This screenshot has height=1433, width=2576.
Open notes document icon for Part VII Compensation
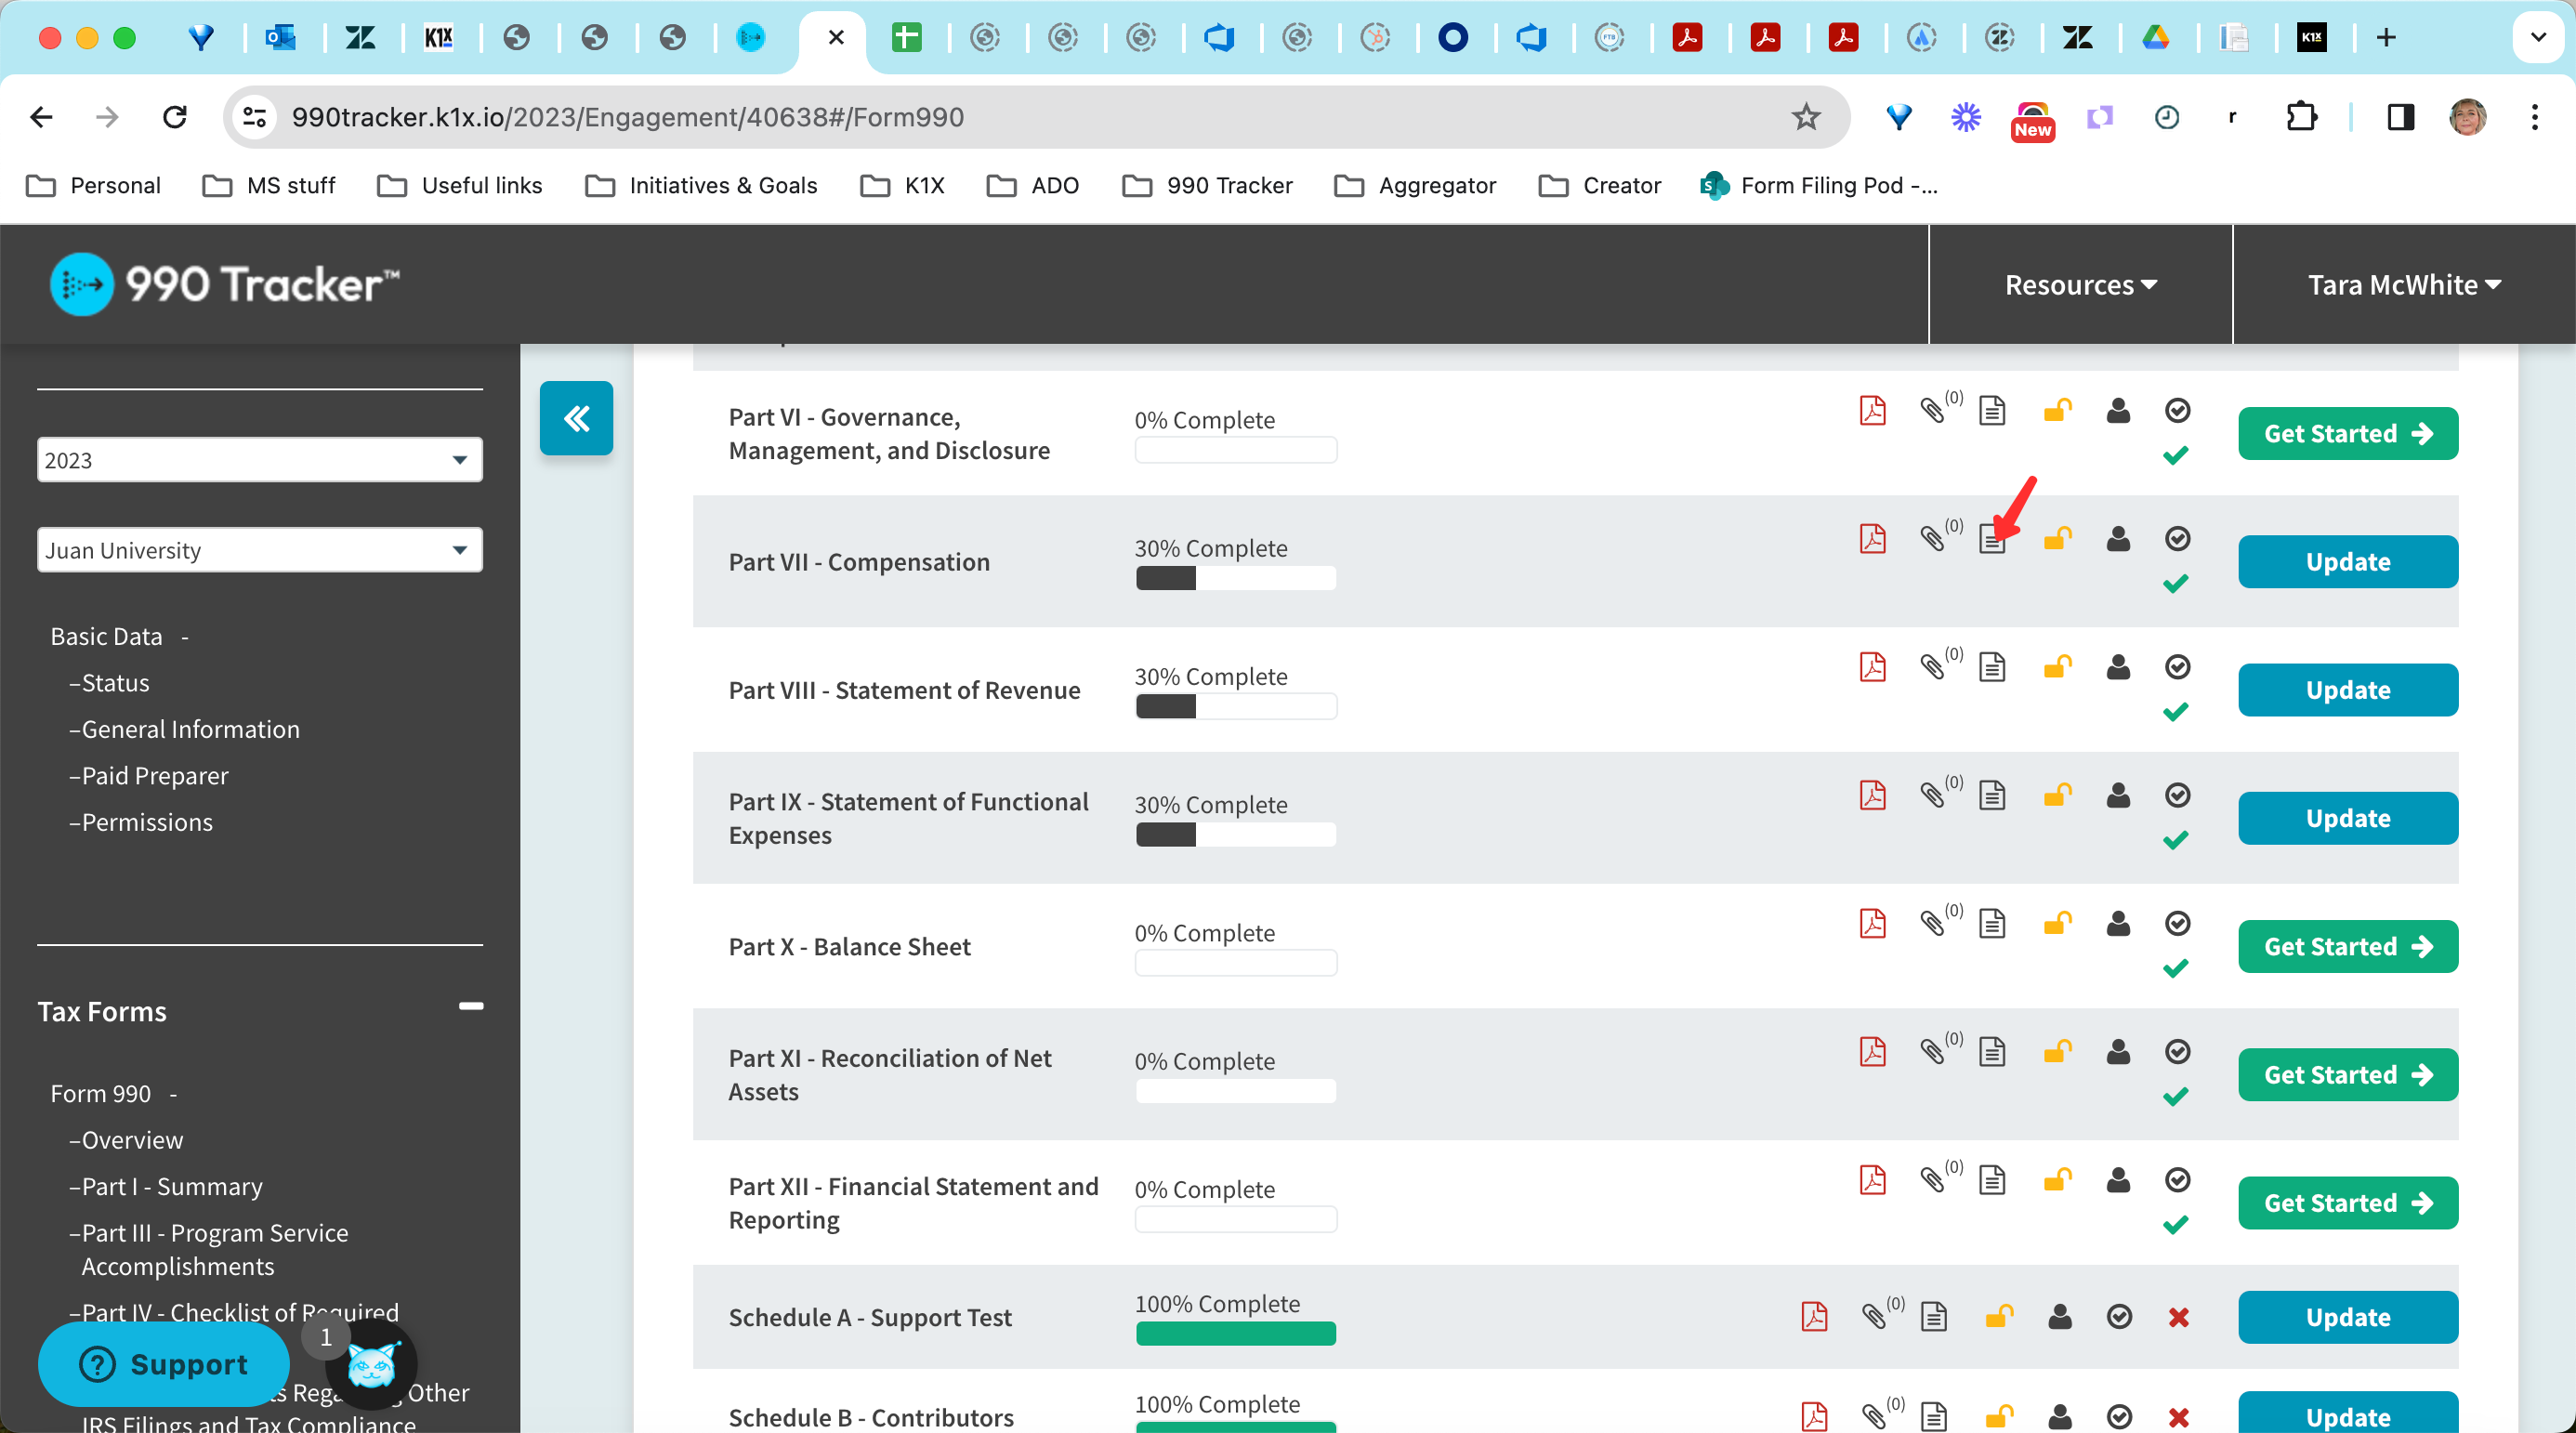pyautogui.click(x=1991, y=541)
